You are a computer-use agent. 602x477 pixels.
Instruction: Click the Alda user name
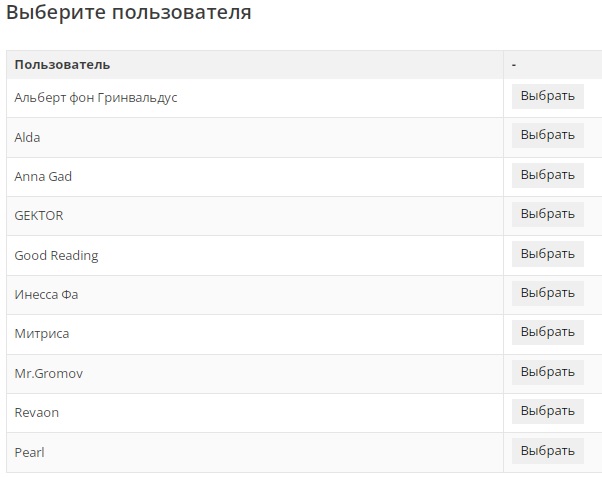(27, 137)
